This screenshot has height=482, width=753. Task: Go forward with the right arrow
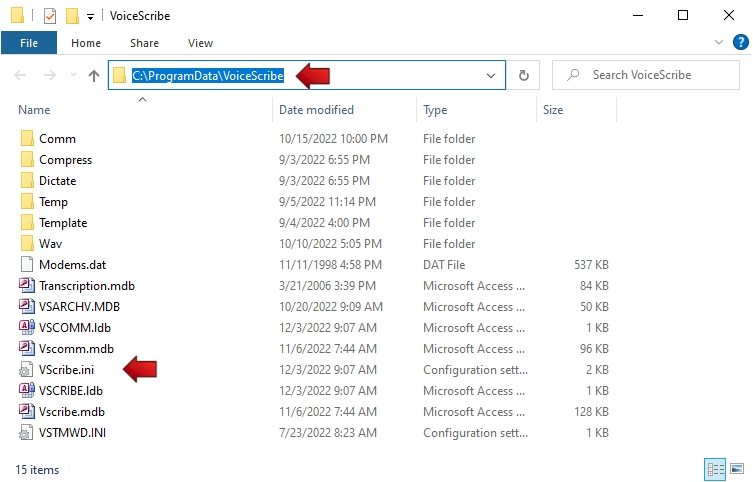tap(49, 75)
